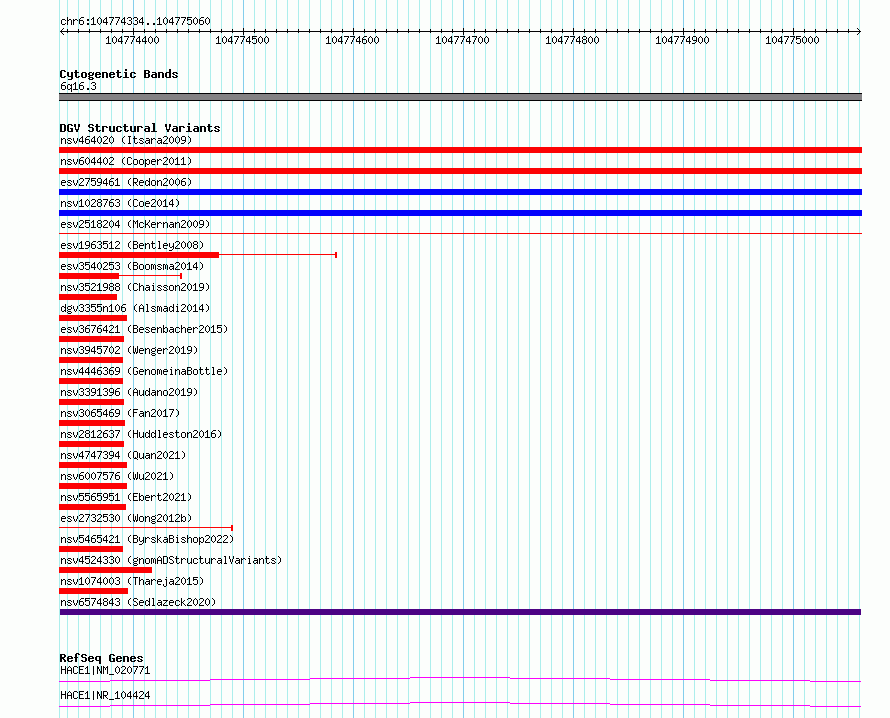
Task: Select the nsv4747394 (Quan2021) label
Action: coord(123,455)
